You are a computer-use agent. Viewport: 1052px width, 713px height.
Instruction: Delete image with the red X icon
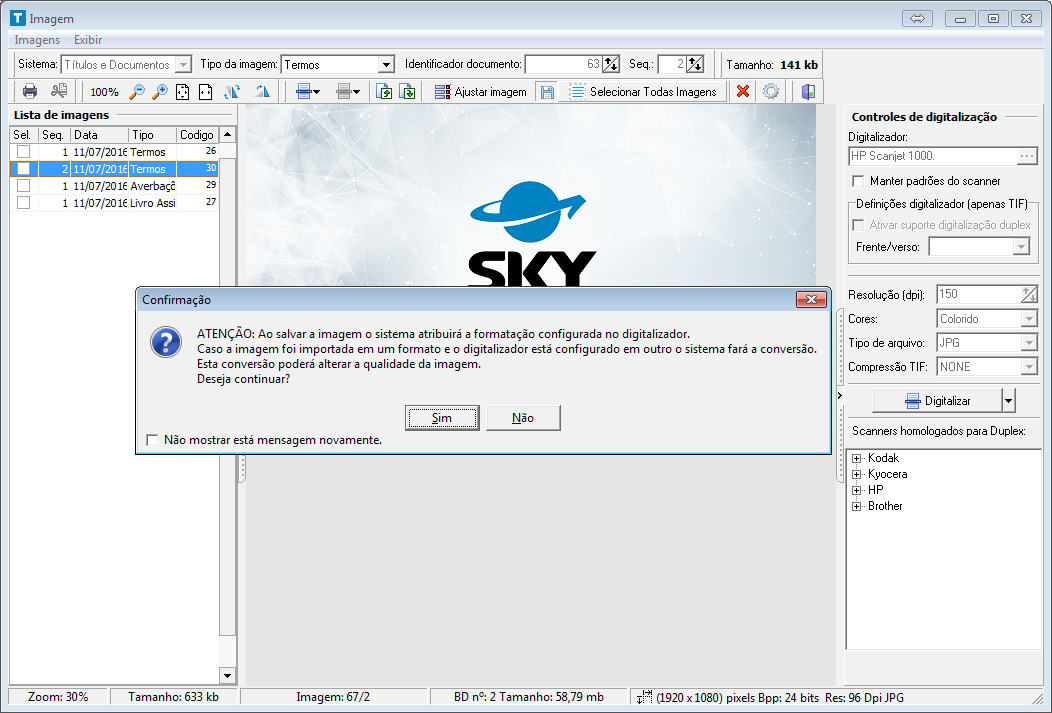coord(743,91)
